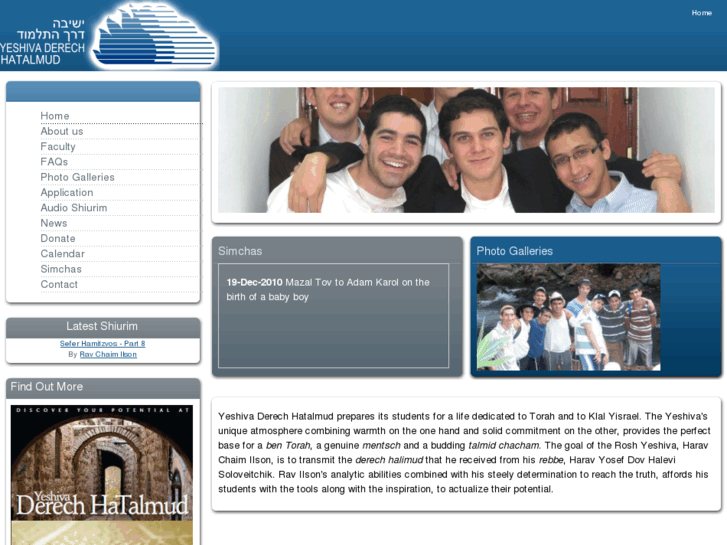Open the Derech HaTalmud brochure image
Screen dimensions: 727x545
click(x=102, y=474)
